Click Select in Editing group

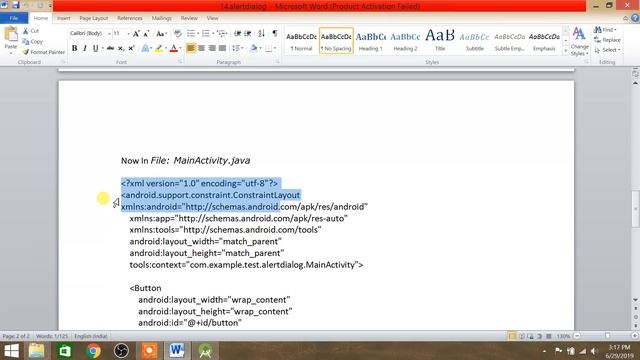pos(607,50)
